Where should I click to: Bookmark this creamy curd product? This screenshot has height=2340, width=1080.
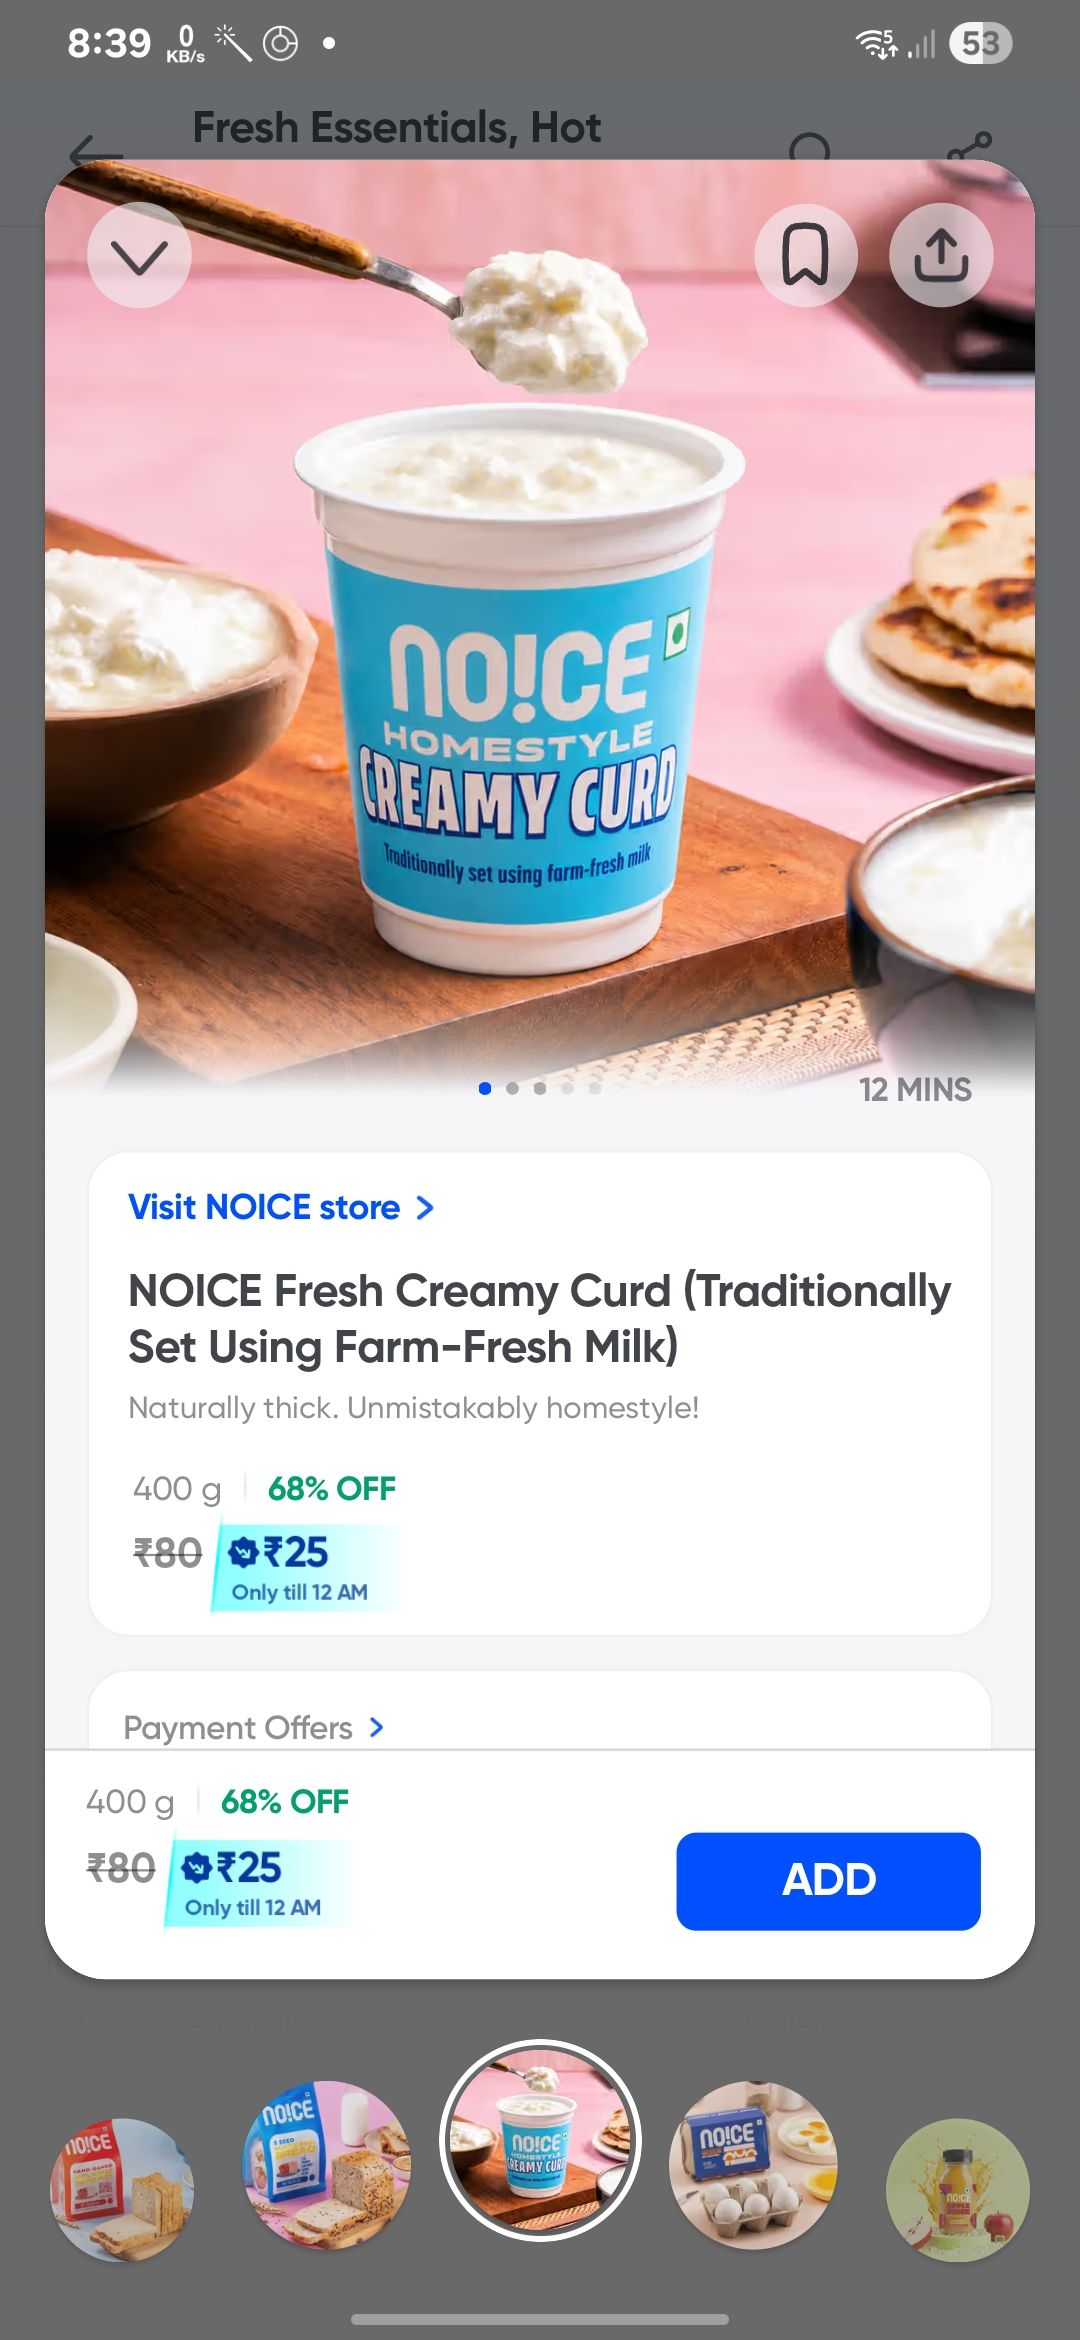805,256
